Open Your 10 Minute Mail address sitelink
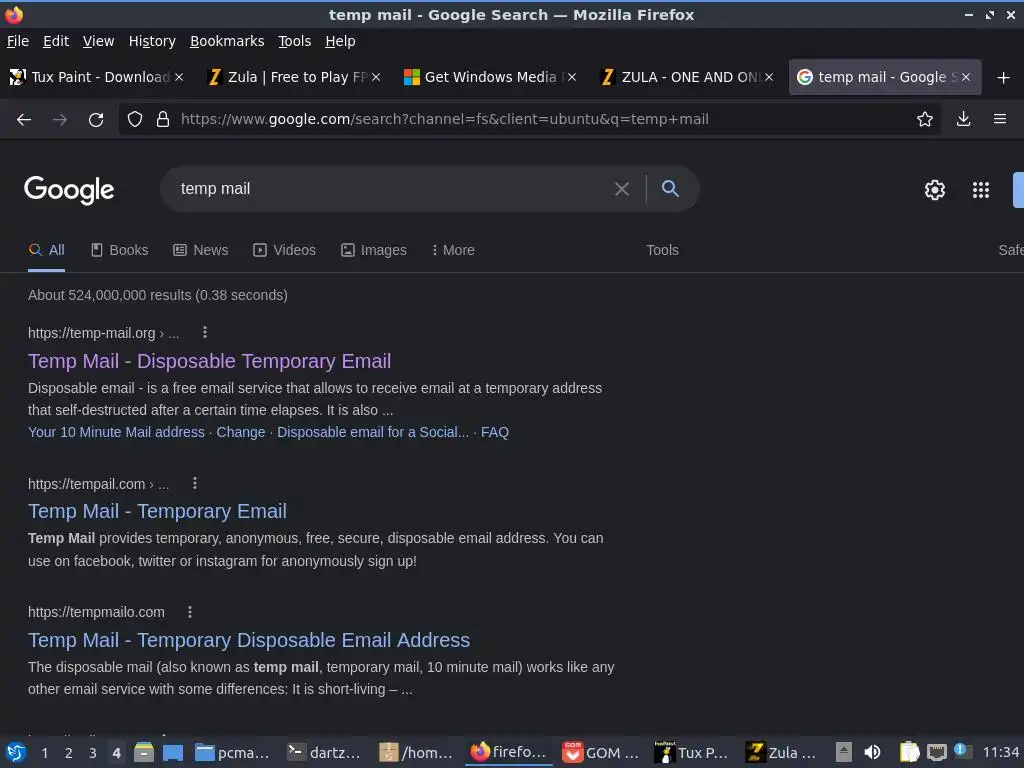Image resolution: width=1024 pixels, height=768 pixels. pyautogui.click(x=116, y=432)
